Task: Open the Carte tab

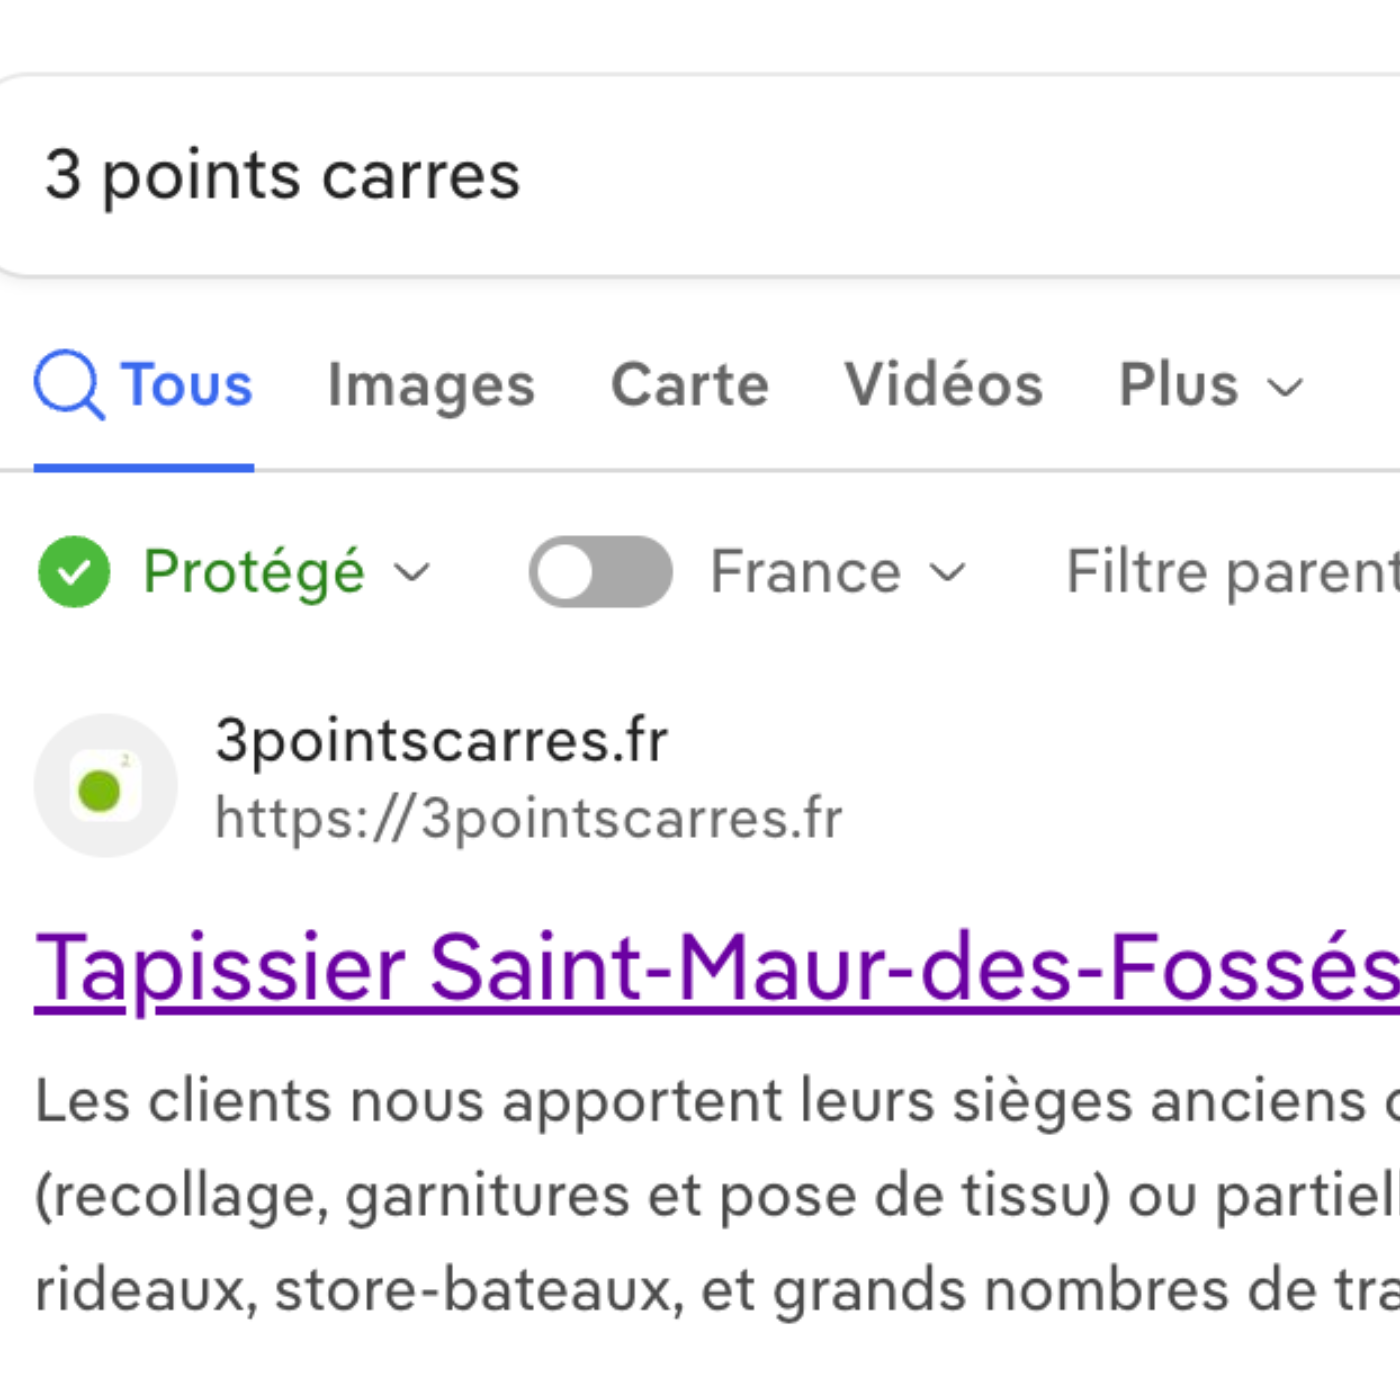Action: click(690, 385)
